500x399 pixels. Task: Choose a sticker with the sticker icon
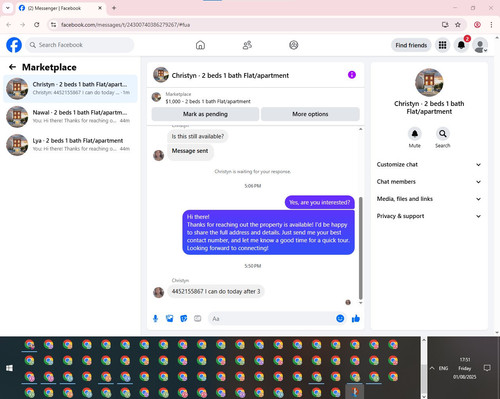[184, 319]
